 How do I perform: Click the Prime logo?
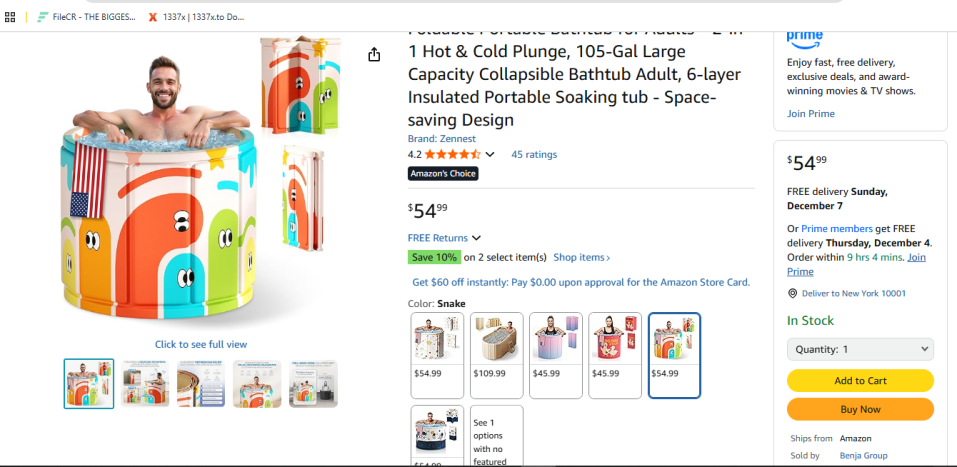(x=805, y=38)
